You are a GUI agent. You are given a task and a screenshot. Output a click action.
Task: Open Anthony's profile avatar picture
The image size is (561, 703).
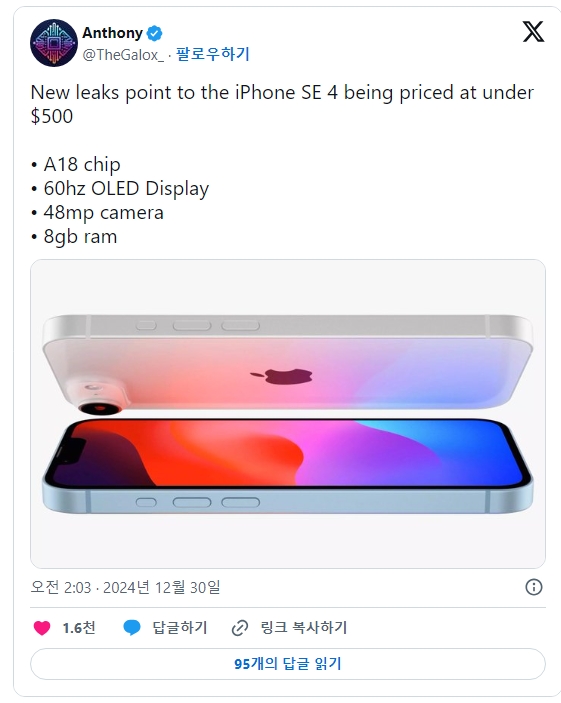coord(54,43)
